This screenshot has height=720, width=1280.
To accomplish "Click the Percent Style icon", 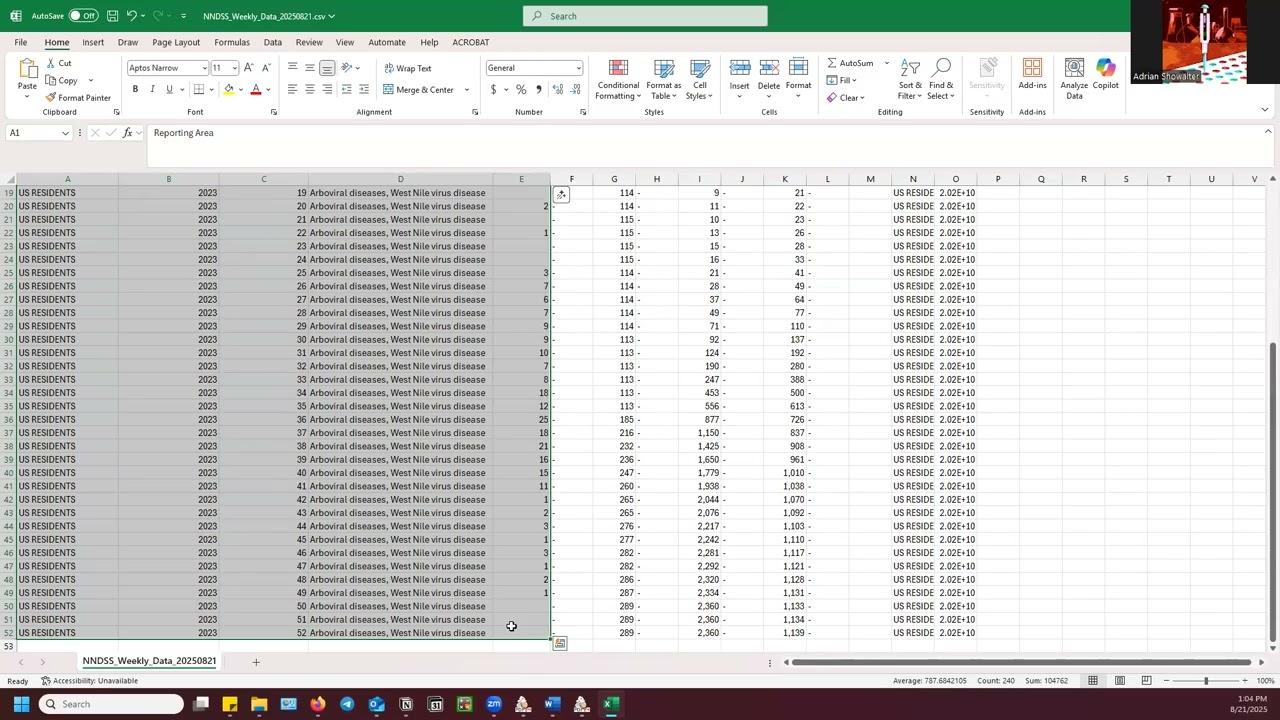I will pos(521,90).
